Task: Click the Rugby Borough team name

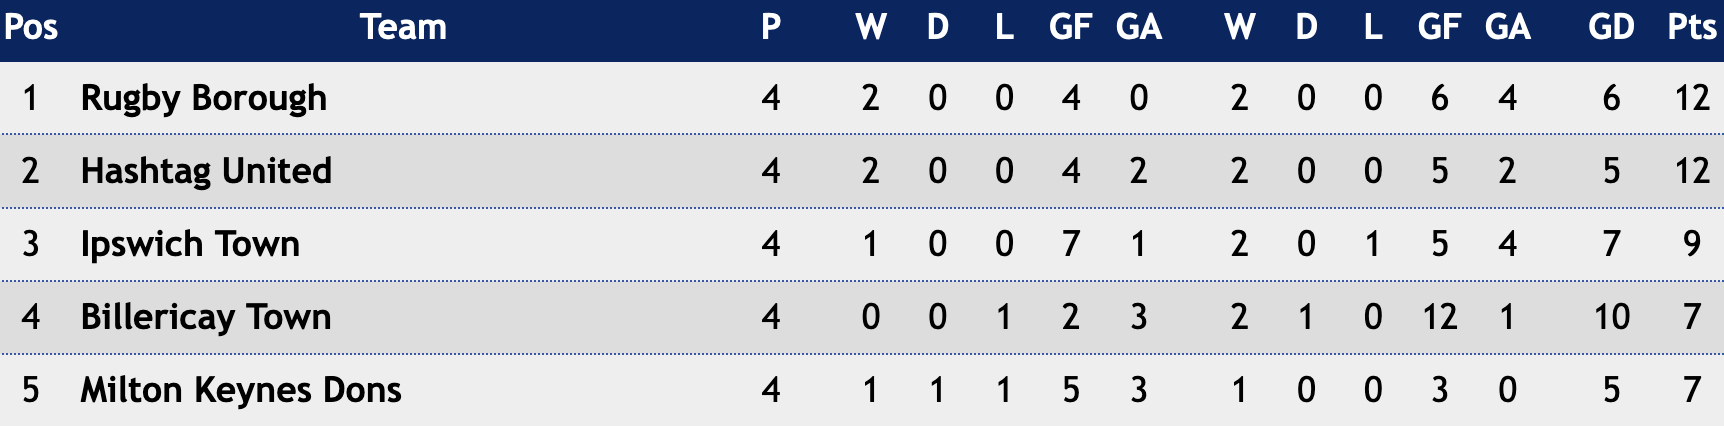Action: coord(203,99)
